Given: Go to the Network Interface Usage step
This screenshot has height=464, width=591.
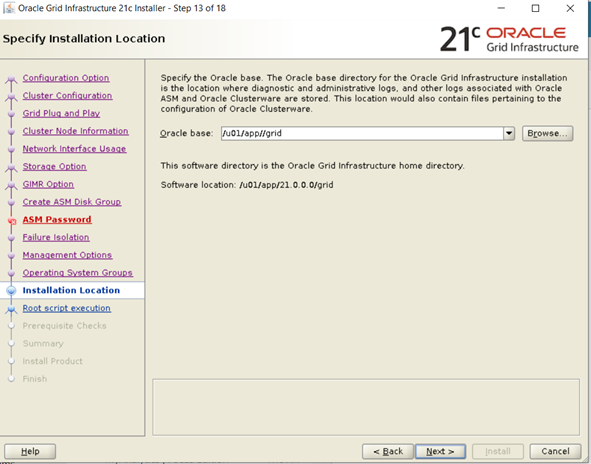Looking at the screenshot, I should (x=74, y=149).
